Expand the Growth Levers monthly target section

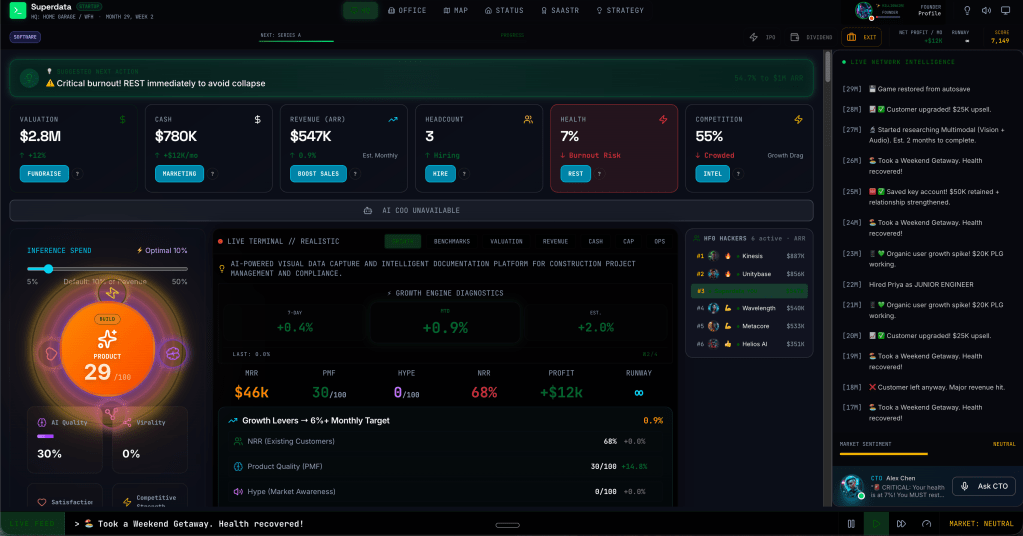445,420
